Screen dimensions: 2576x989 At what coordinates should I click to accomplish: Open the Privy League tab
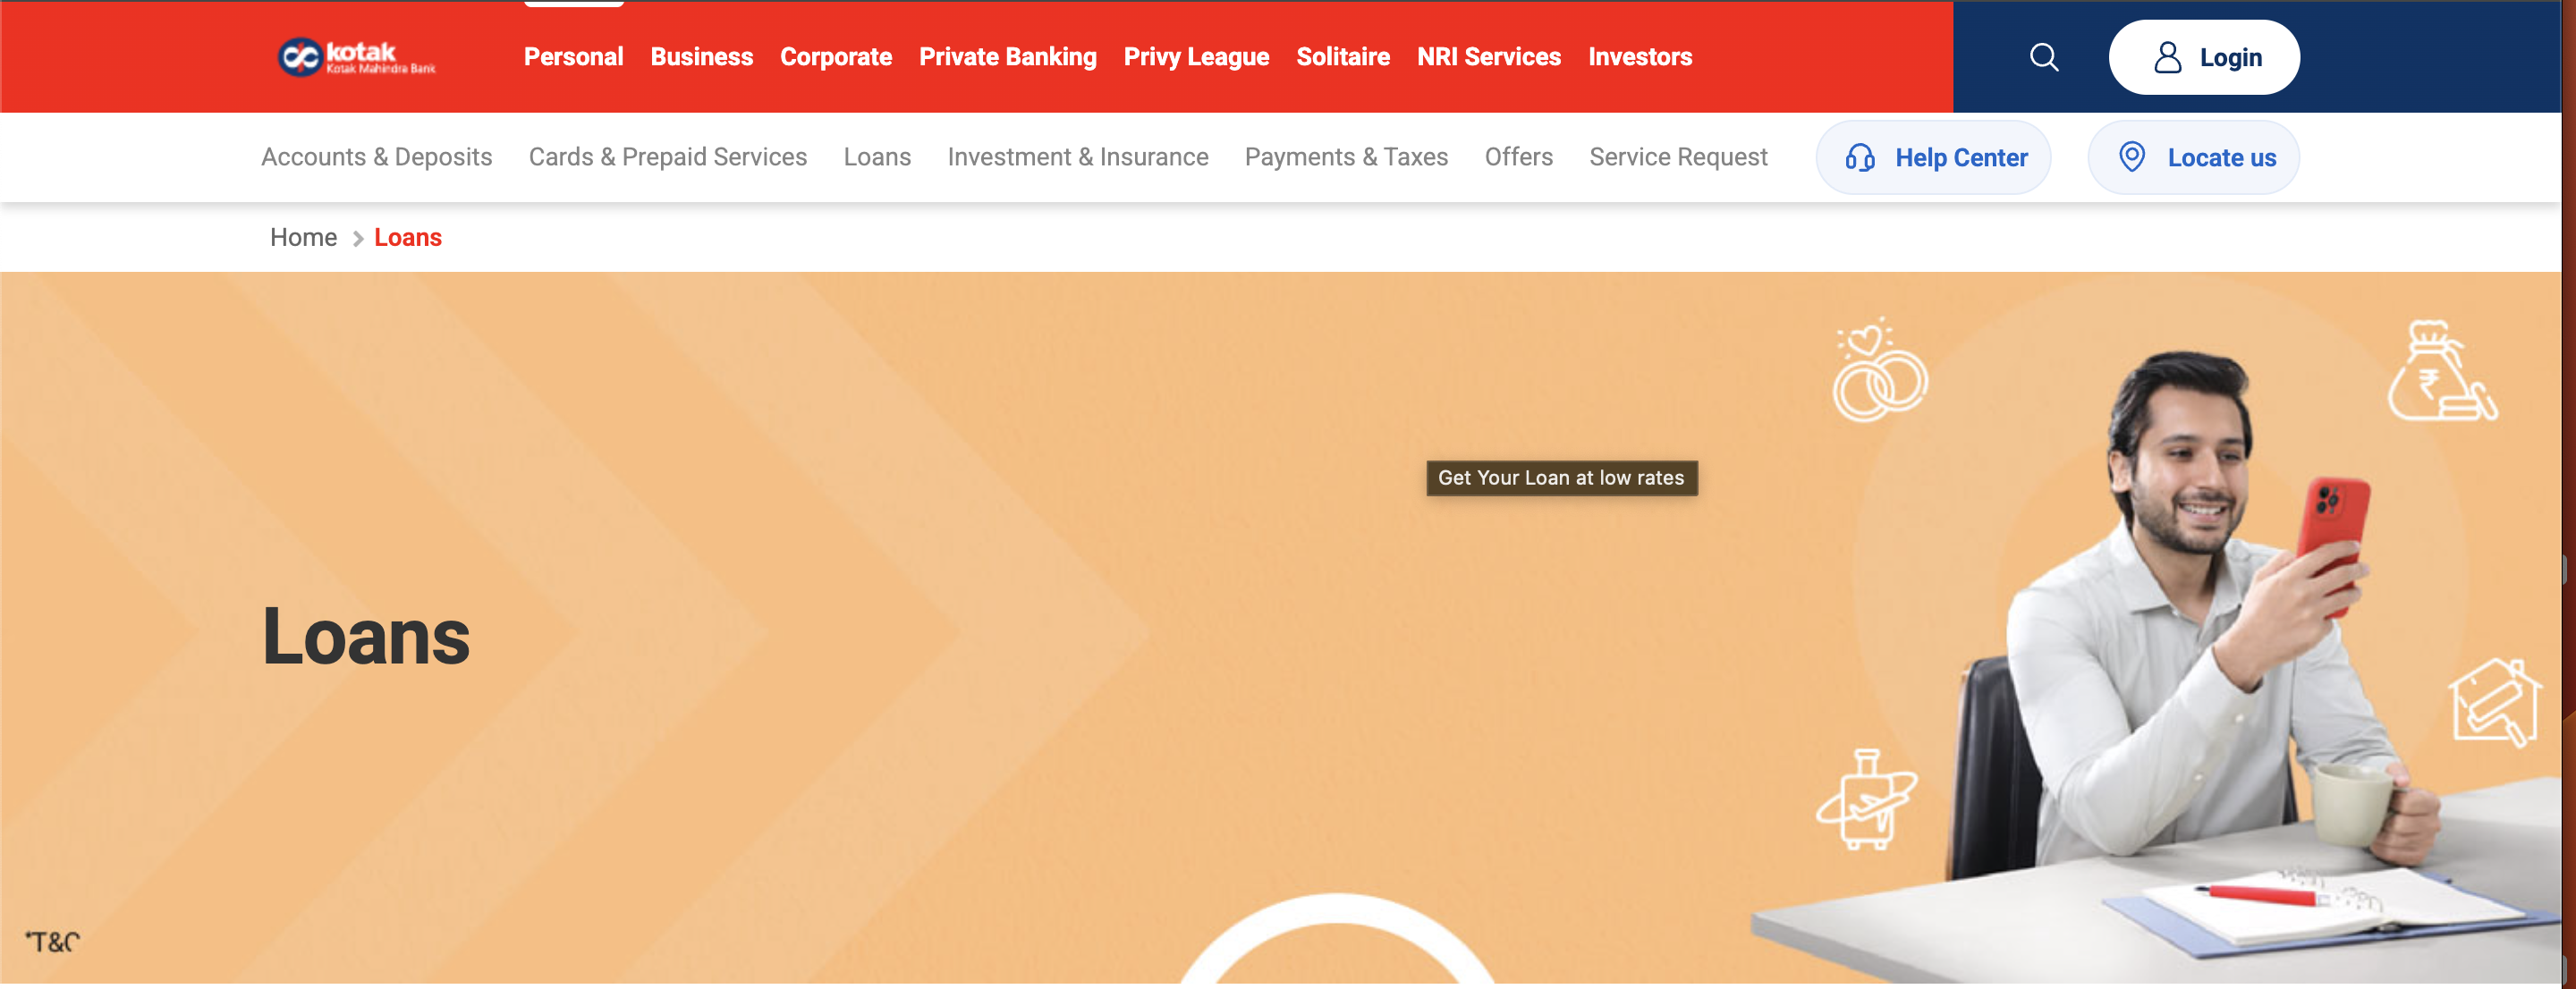1196,57
